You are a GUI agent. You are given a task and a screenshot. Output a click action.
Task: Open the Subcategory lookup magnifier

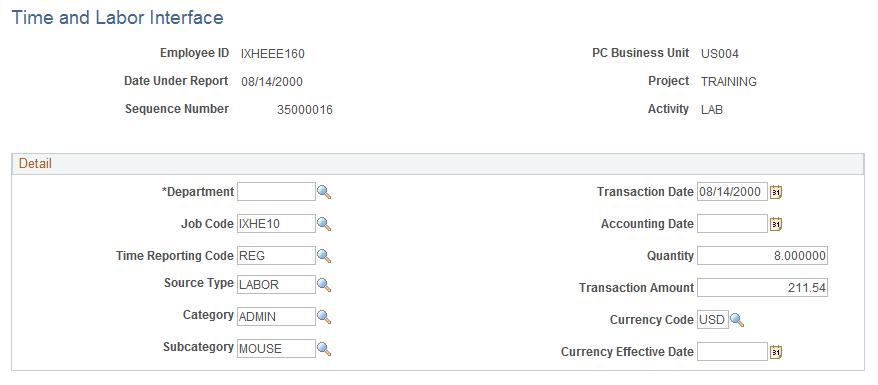coord(324,349)
